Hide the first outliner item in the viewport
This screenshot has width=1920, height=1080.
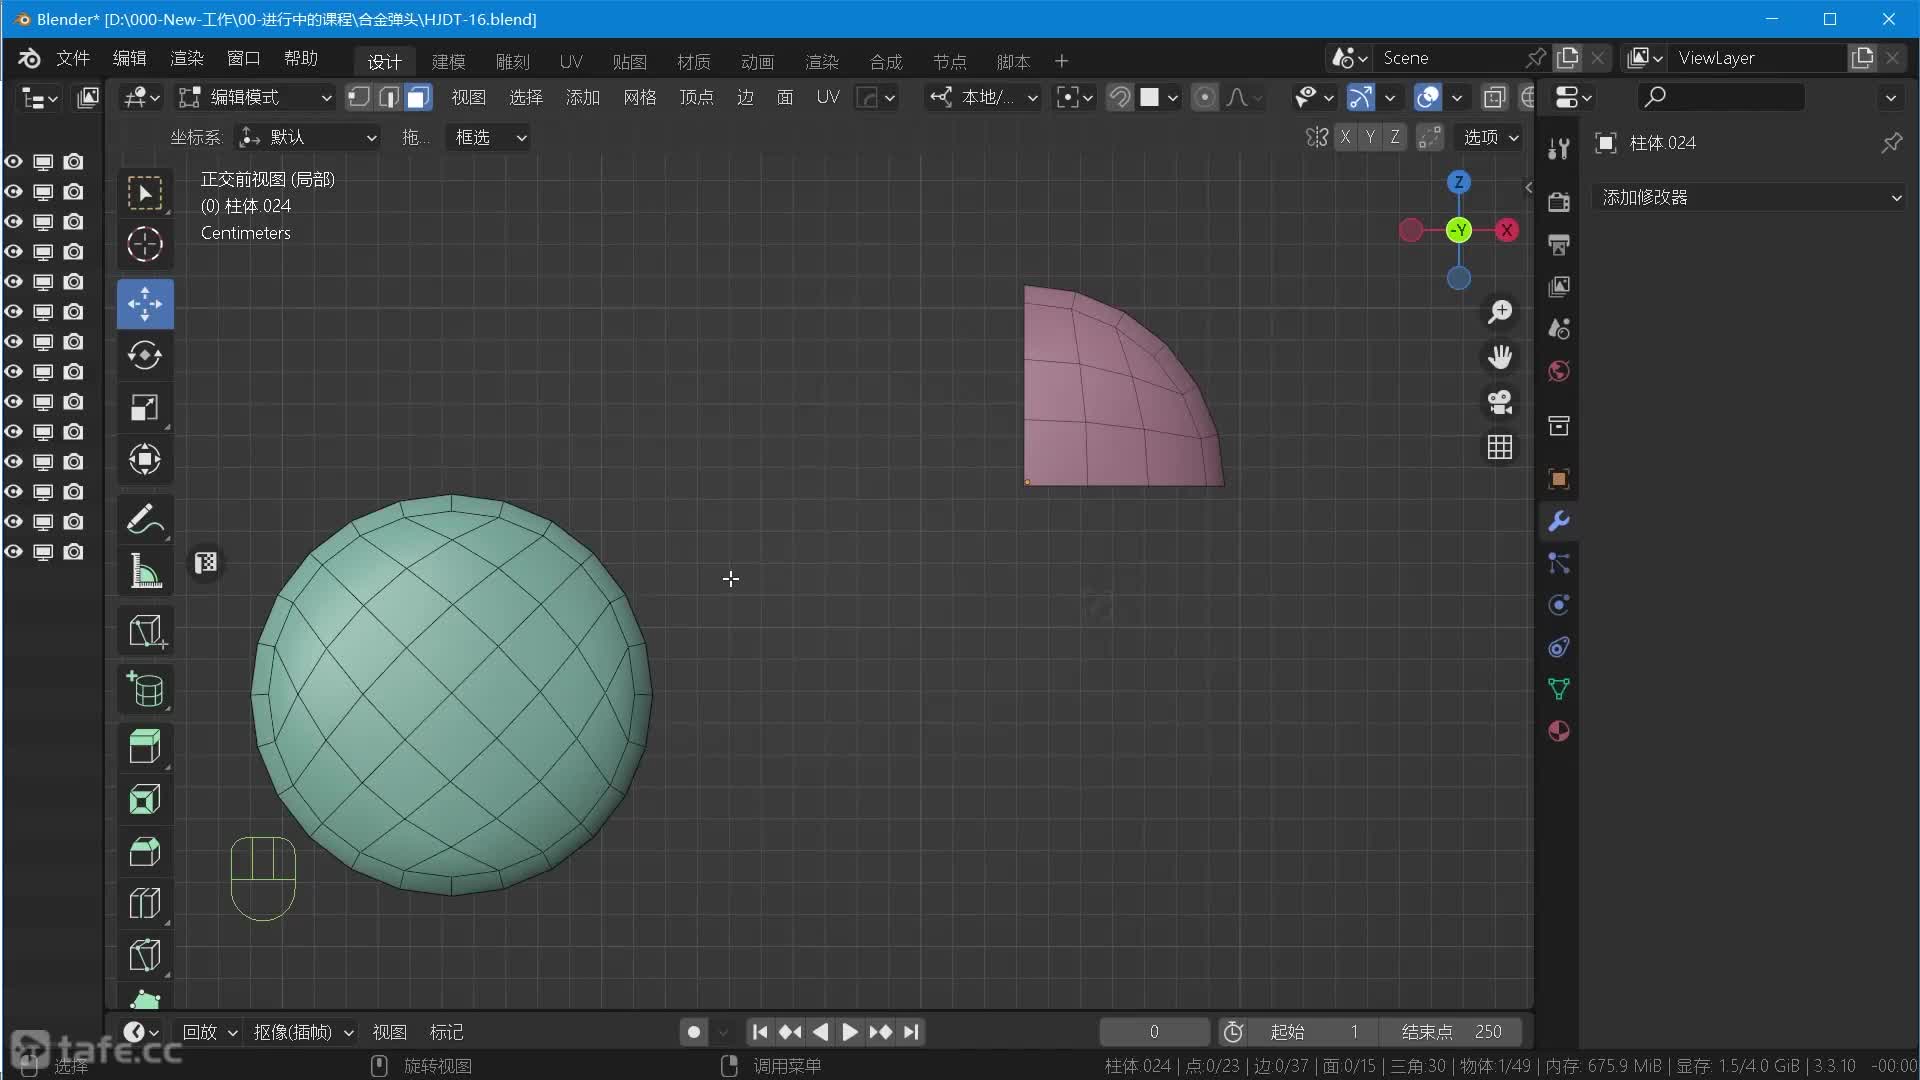tap(14, 162)
